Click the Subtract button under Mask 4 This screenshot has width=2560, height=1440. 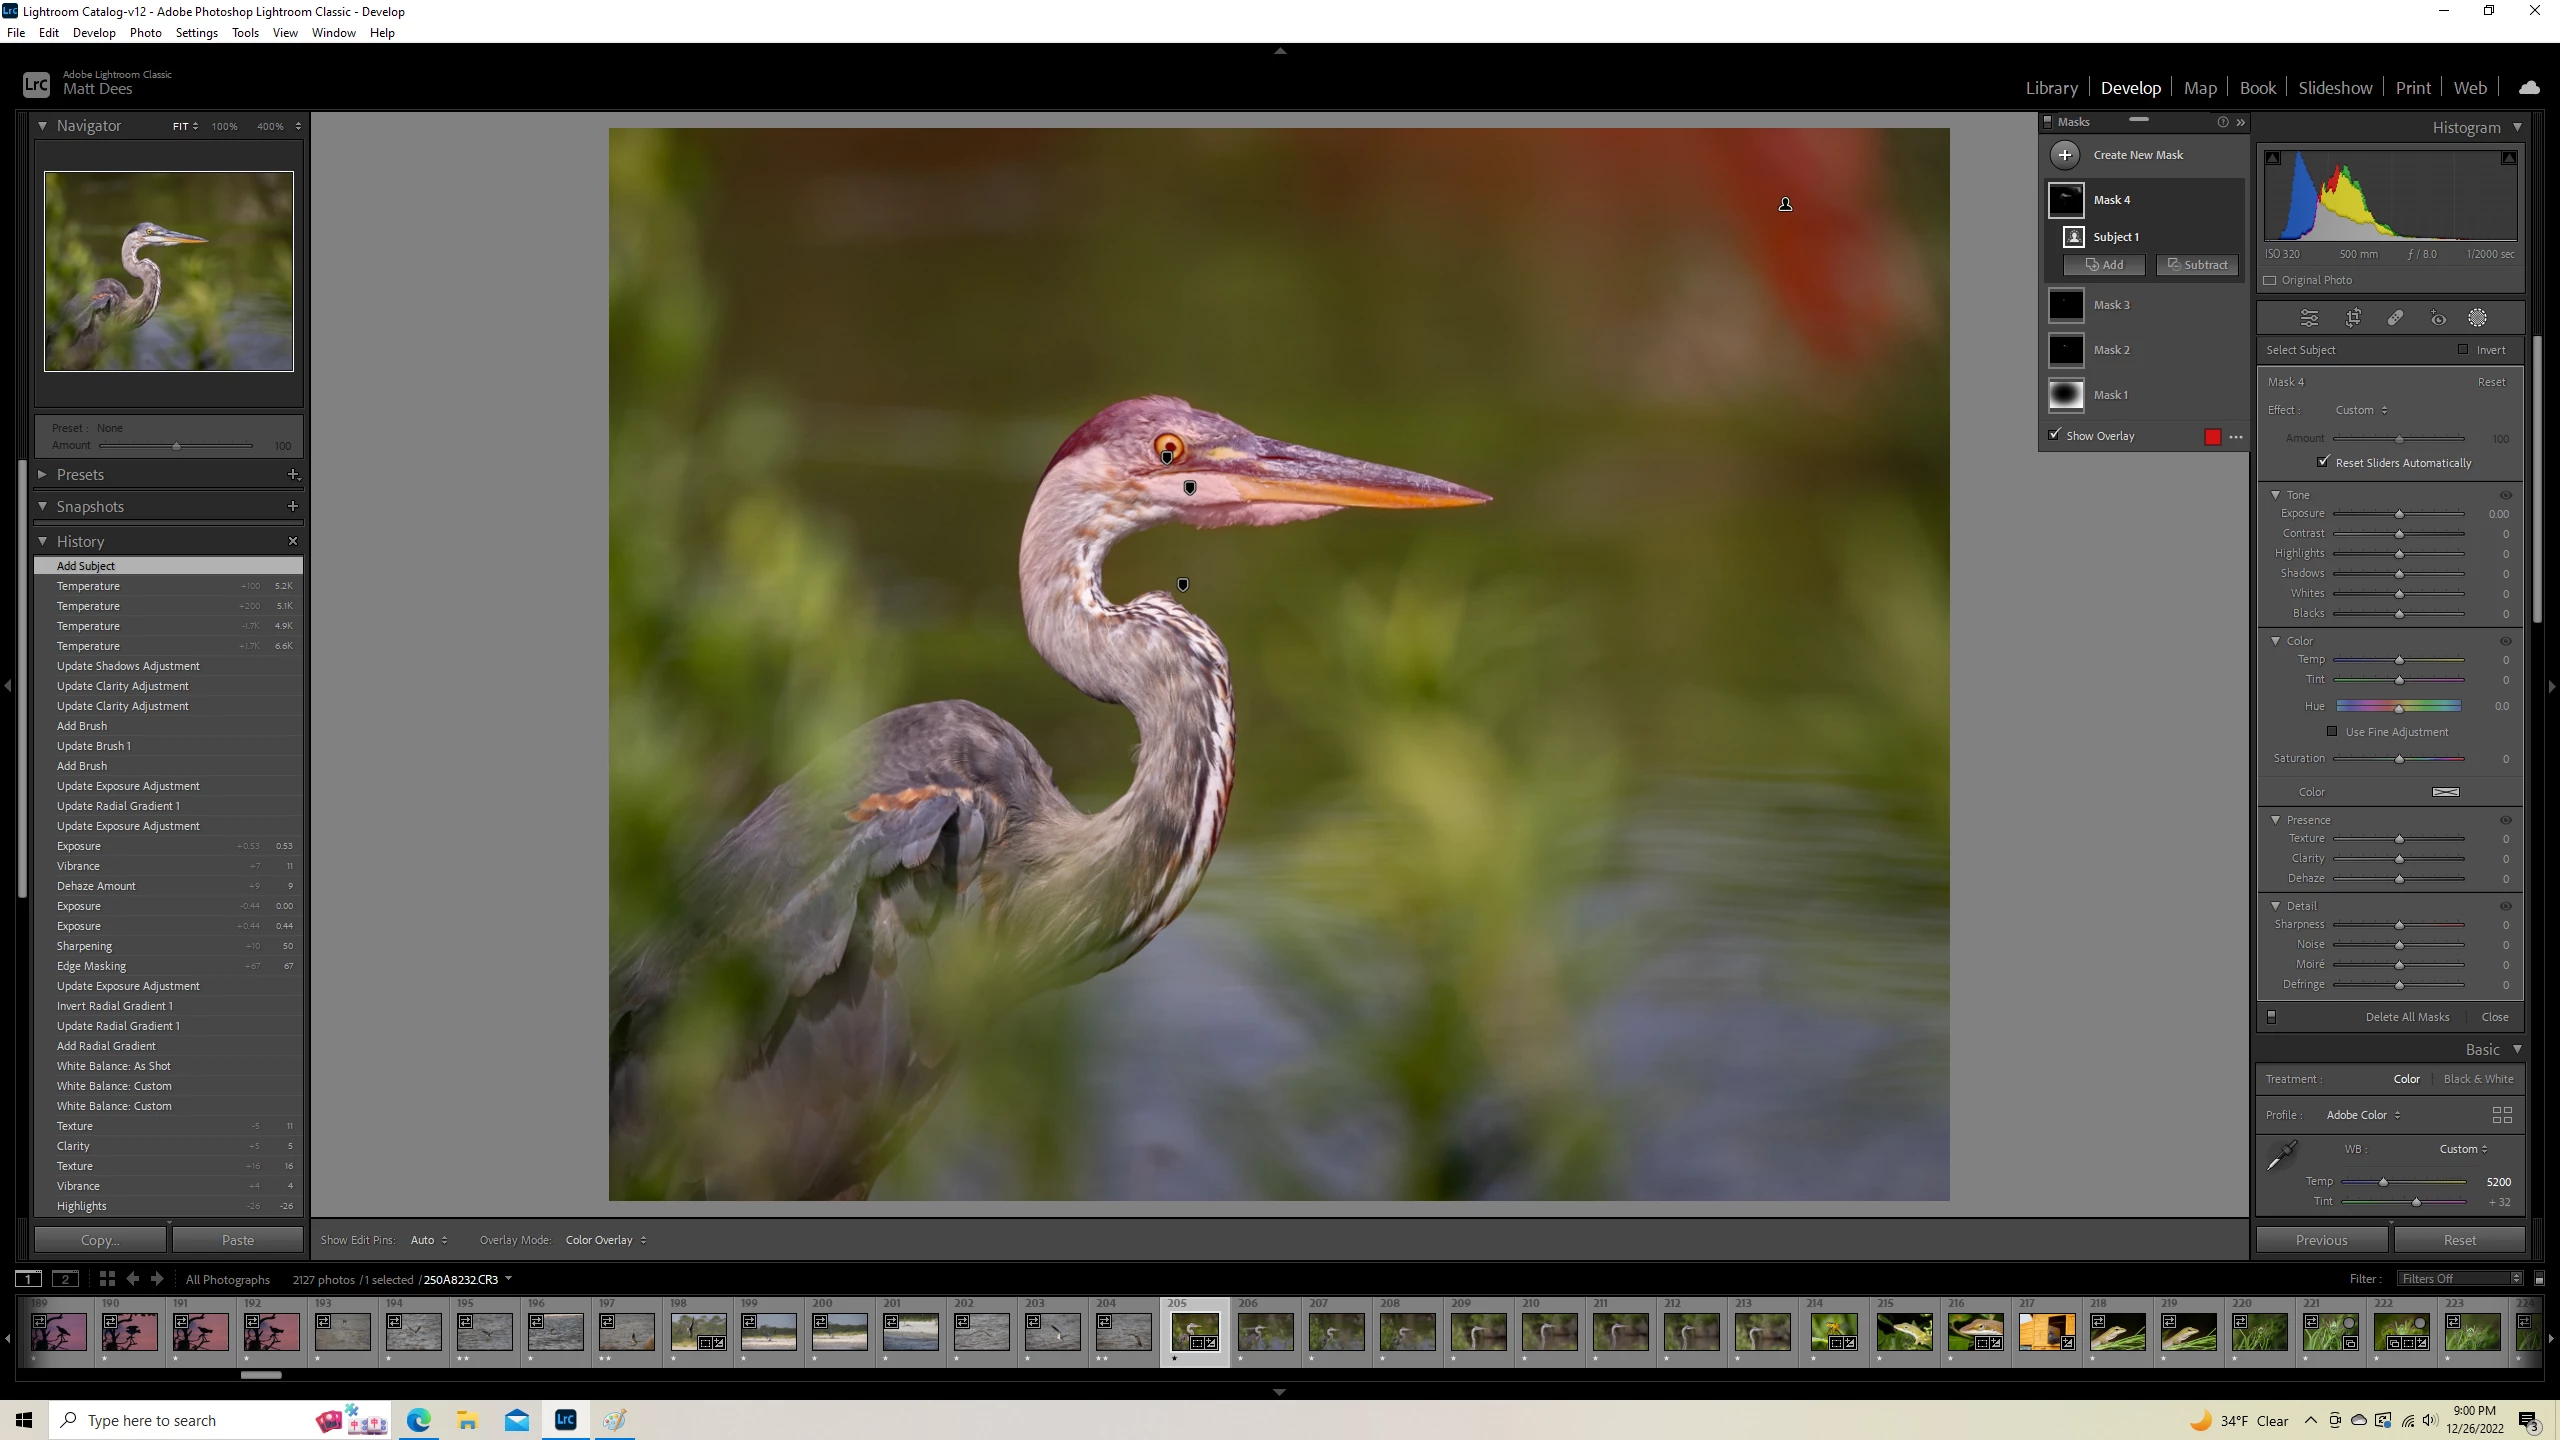2197,265
